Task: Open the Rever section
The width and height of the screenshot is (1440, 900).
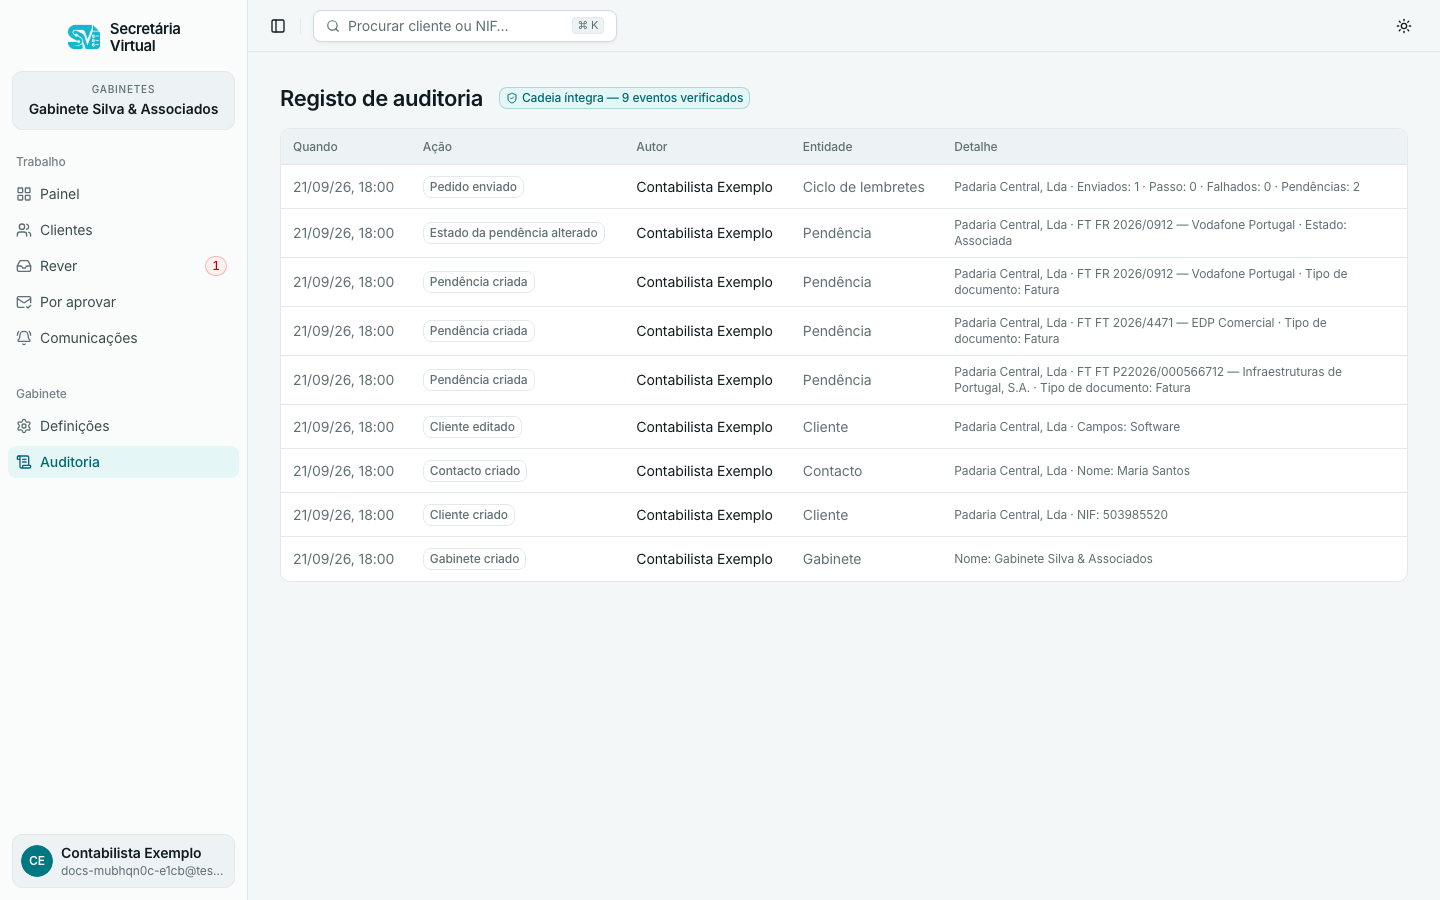Action: [123, 266]
